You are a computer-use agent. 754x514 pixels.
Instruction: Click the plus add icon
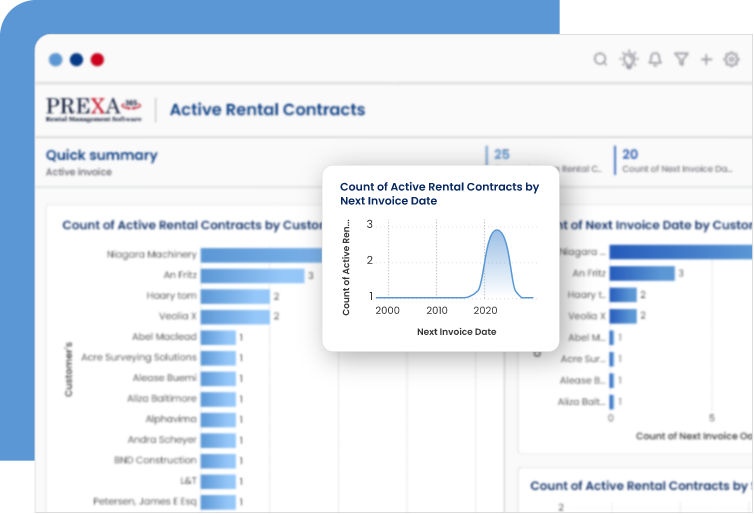point(706,60)
